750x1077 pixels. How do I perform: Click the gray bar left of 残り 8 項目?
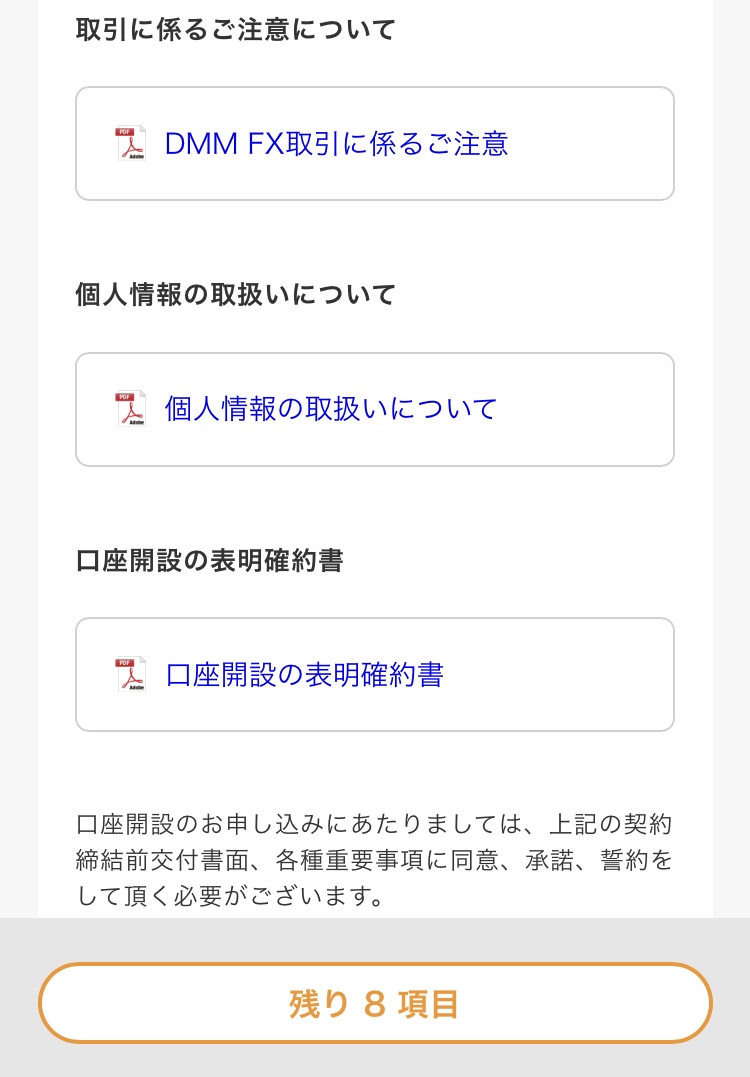(18, 1003)
